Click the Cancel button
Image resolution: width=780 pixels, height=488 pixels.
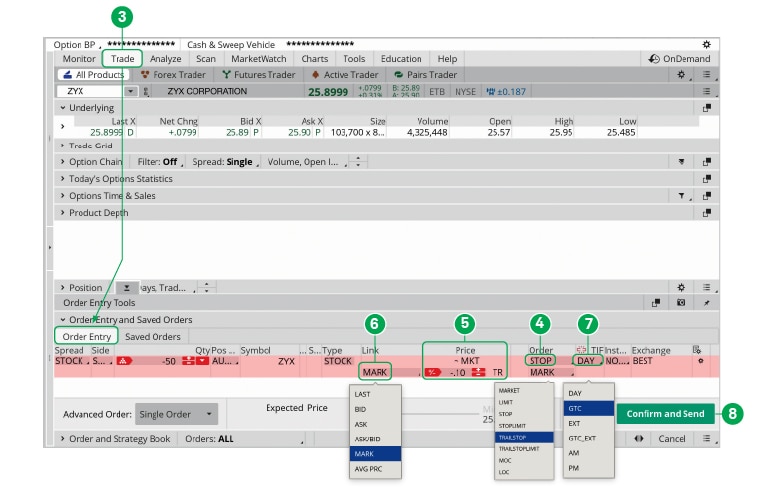[x=672, y=439]
